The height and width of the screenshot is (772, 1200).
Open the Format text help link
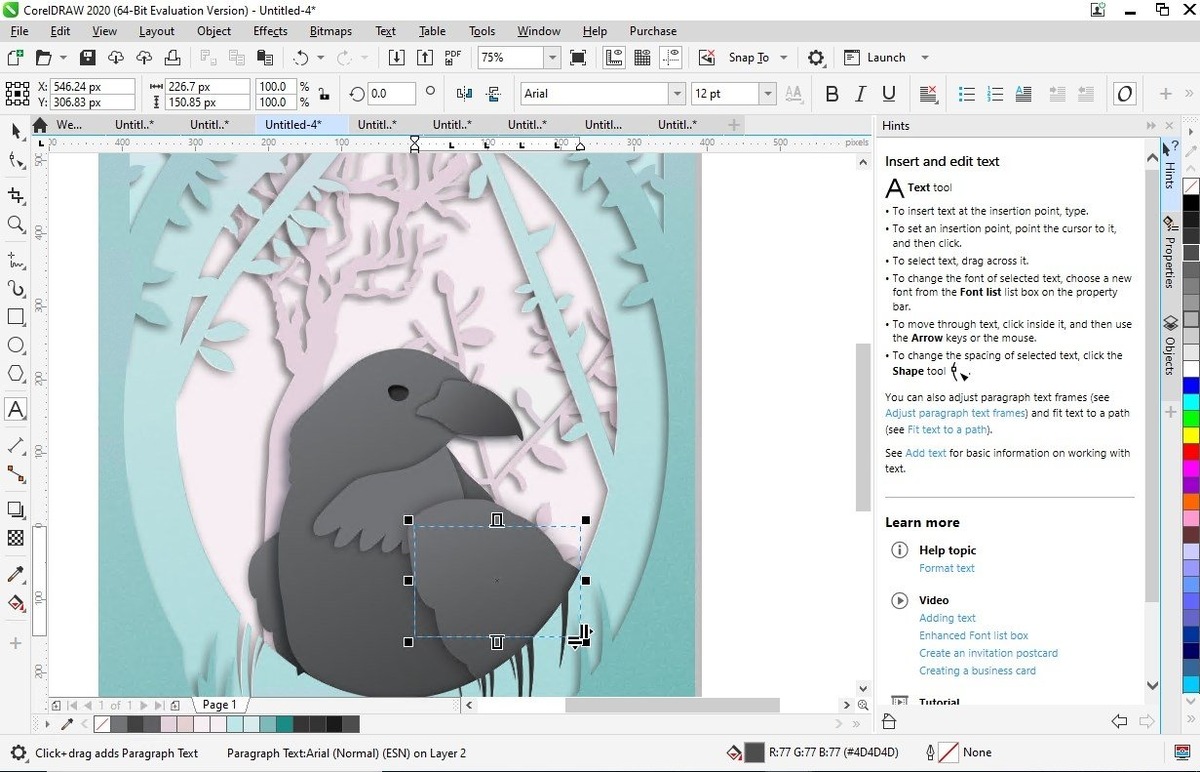point(946,568)
